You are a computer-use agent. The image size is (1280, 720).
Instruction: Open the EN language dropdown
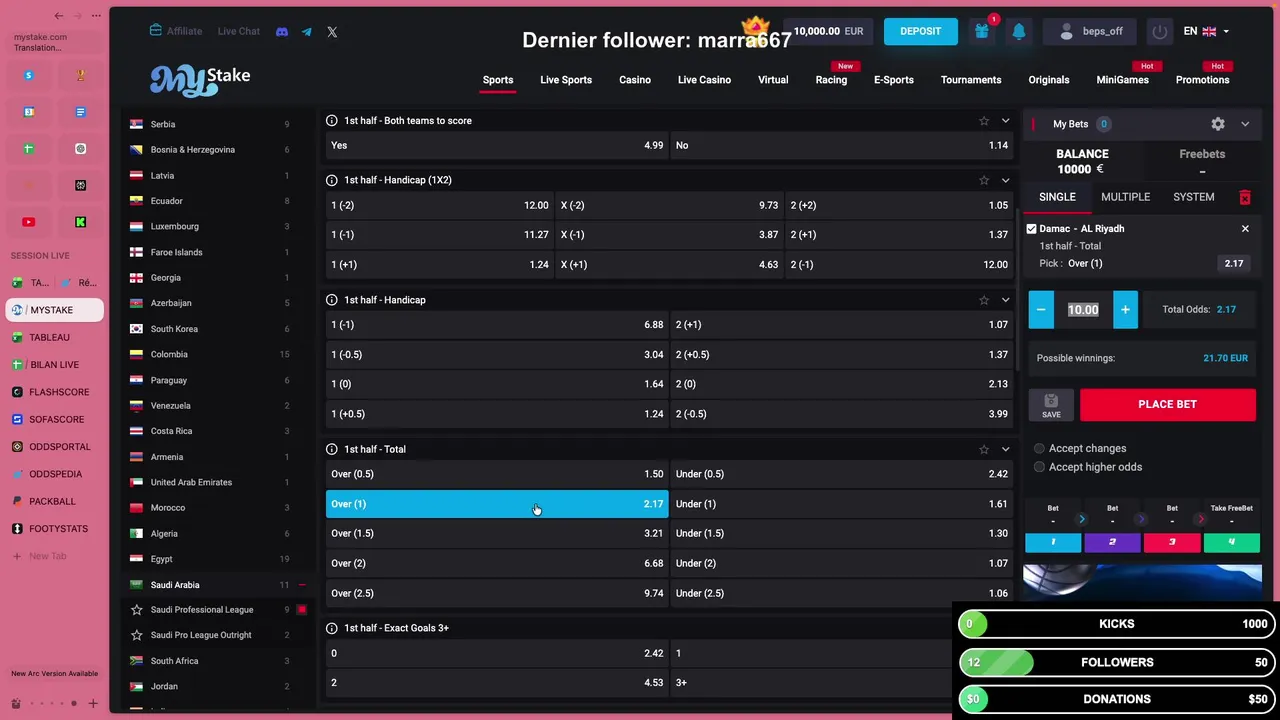click(x=1206, y=31)
